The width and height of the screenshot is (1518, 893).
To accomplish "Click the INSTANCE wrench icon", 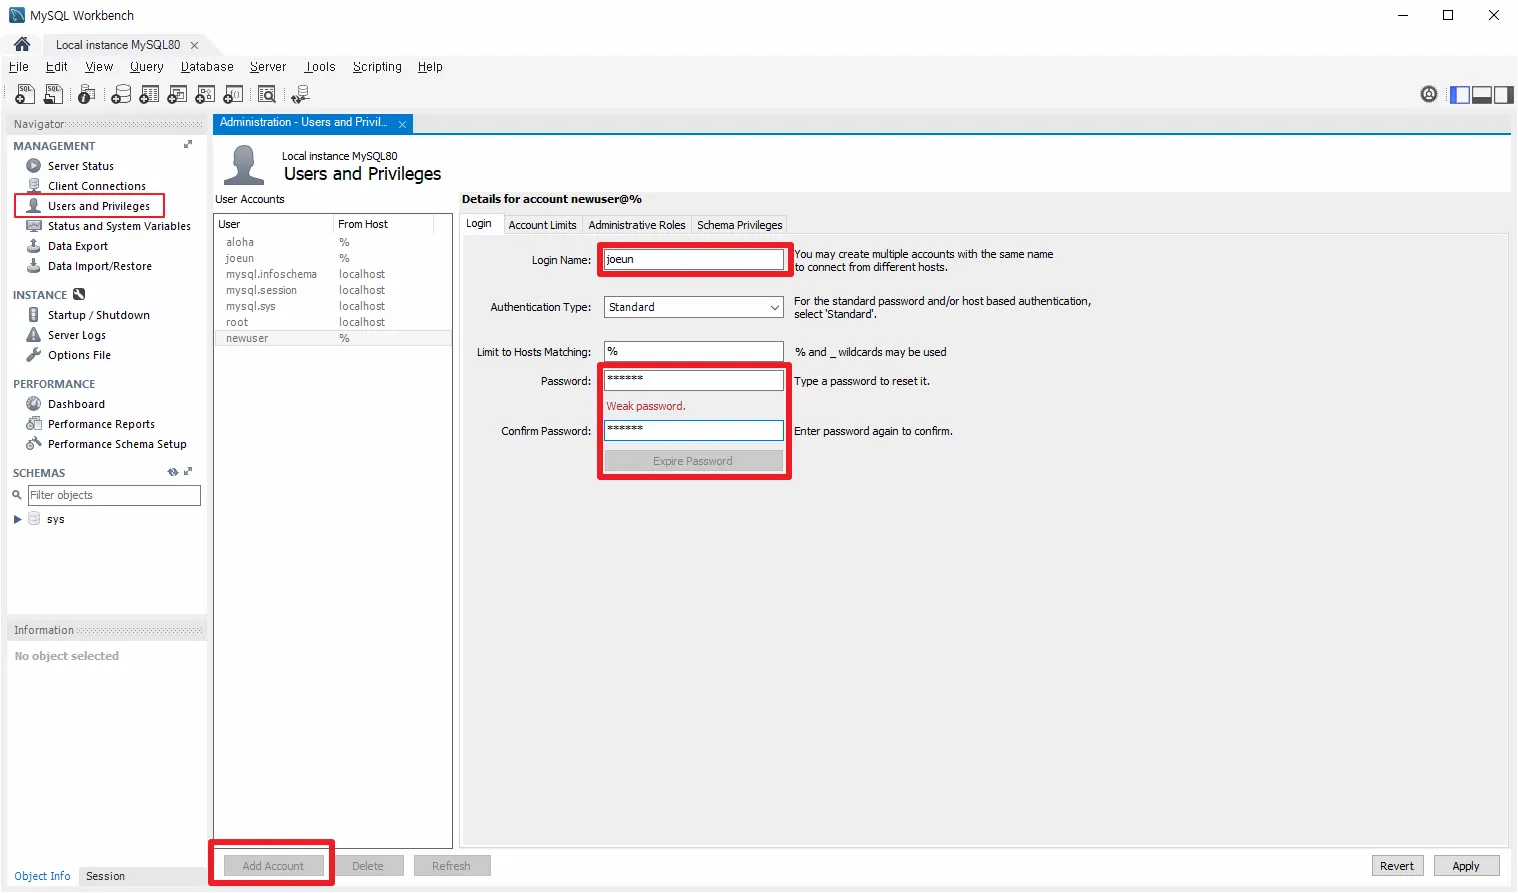I will [79, 294].
